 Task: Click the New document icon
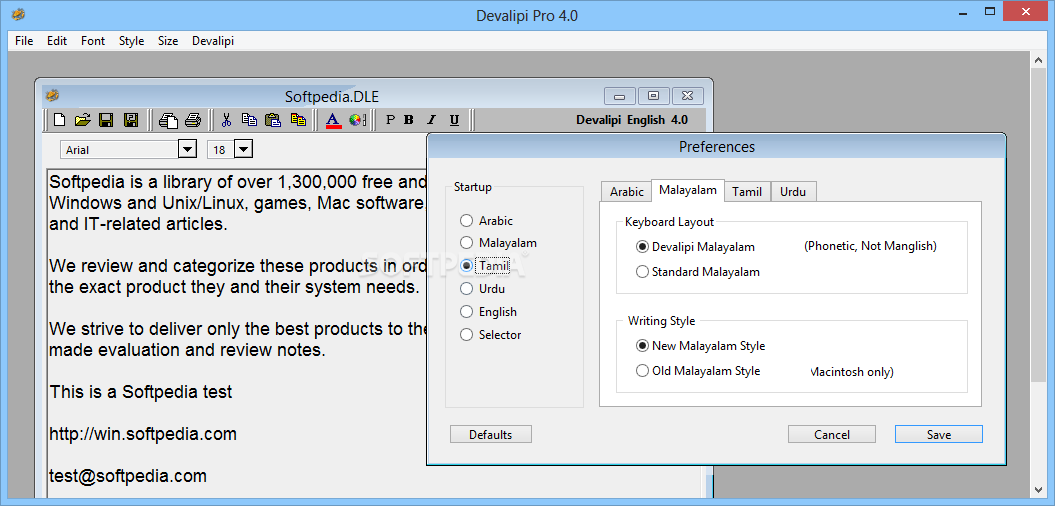point(60,120)
